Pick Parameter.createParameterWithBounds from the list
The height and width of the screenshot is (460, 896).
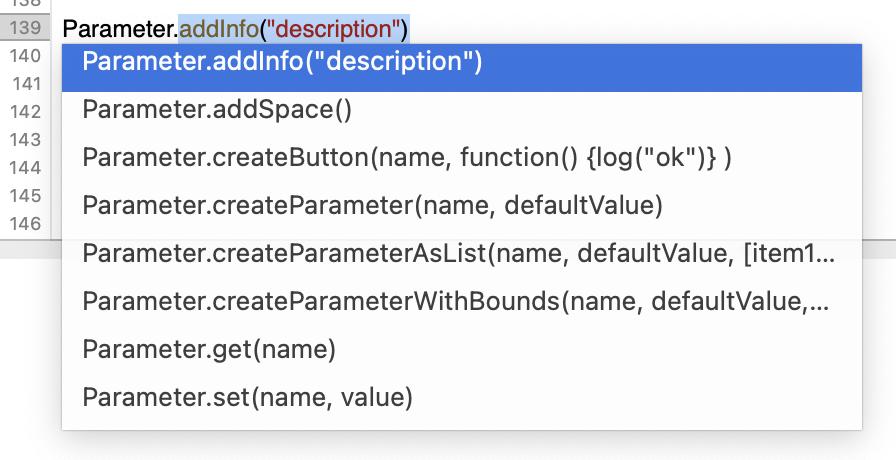tap(458, 302)
